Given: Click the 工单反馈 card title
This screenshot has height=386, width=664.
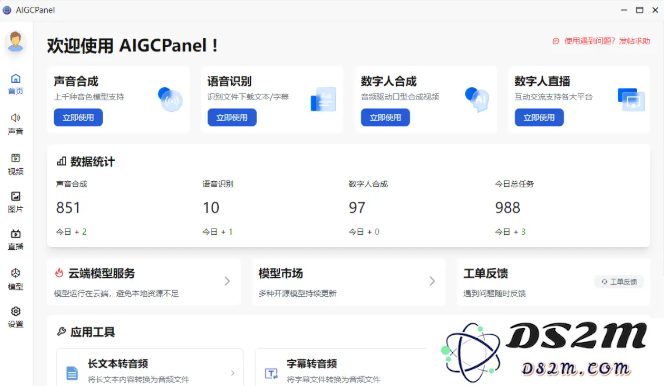Looking at the screenshot, I should pyautogui.click(x=486, y=273).
